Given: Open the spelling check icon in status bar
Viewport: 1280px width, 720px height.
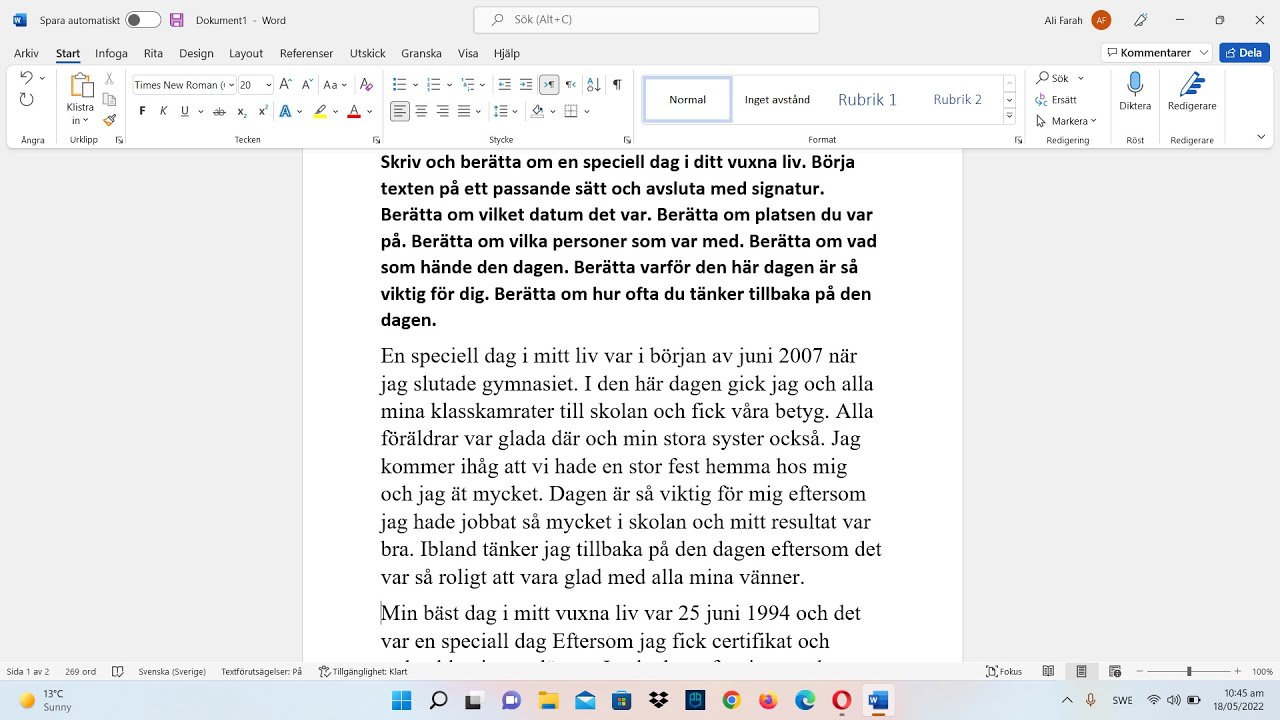Looking at the screenshot, I should pos(118,672).
